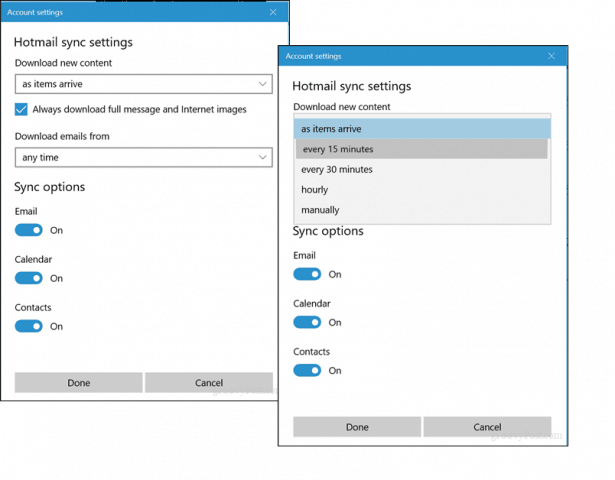Click the dropdown chevron beside 'any time'
Screen dimensions: 615x480
tap(262, 157)
